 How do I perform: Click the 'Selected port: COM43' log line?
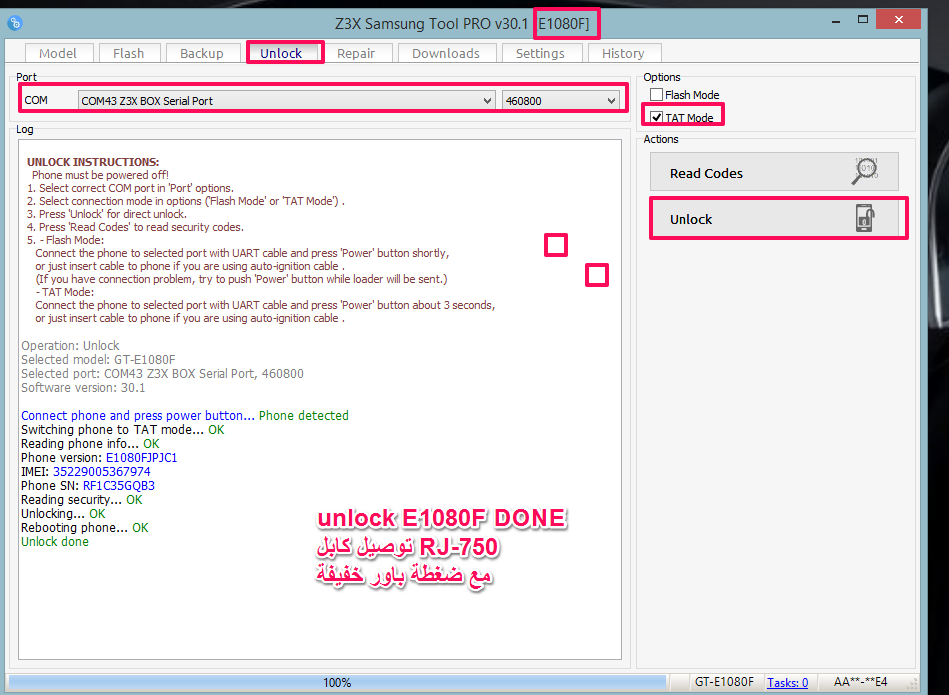pyautogui.click(x=162, y=374)
